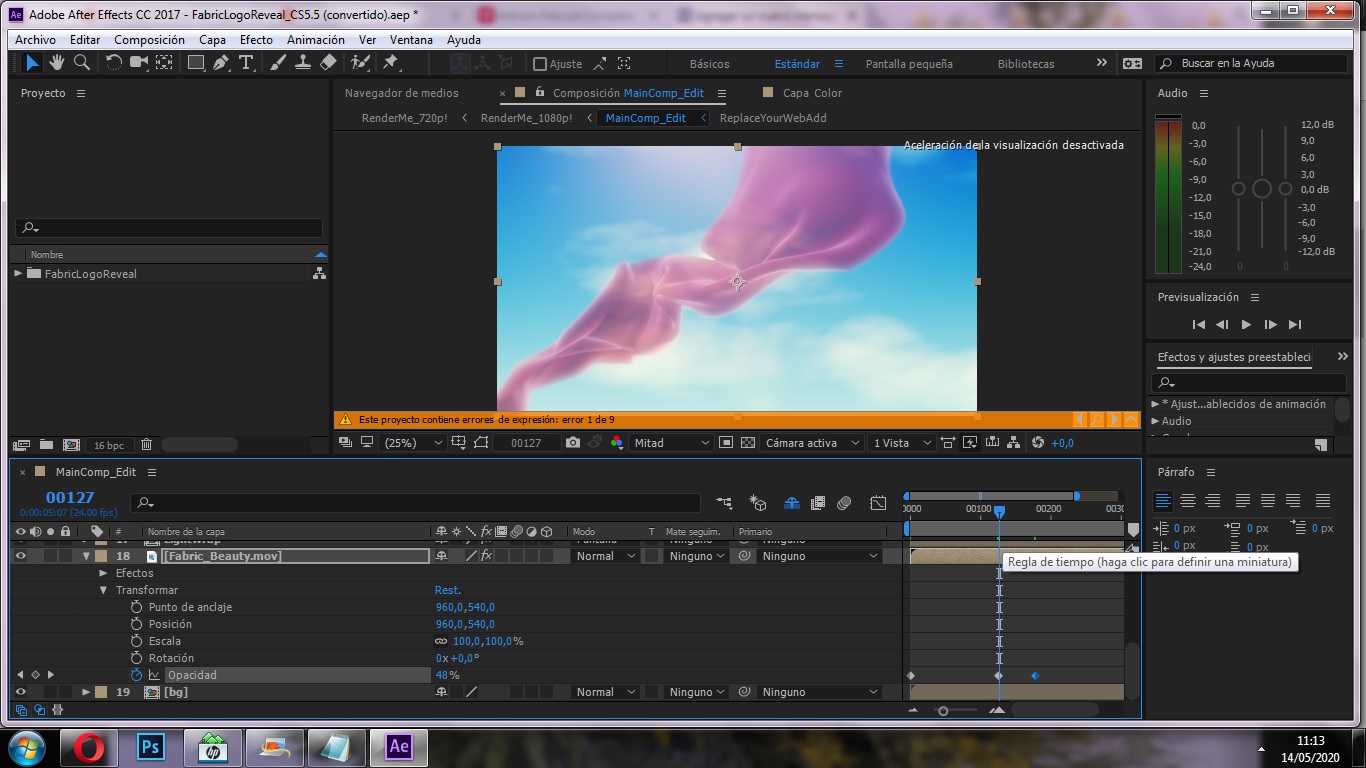Collapse the Transformar group
Viewport: 1366px width, 768px height.
click(103, 590)
